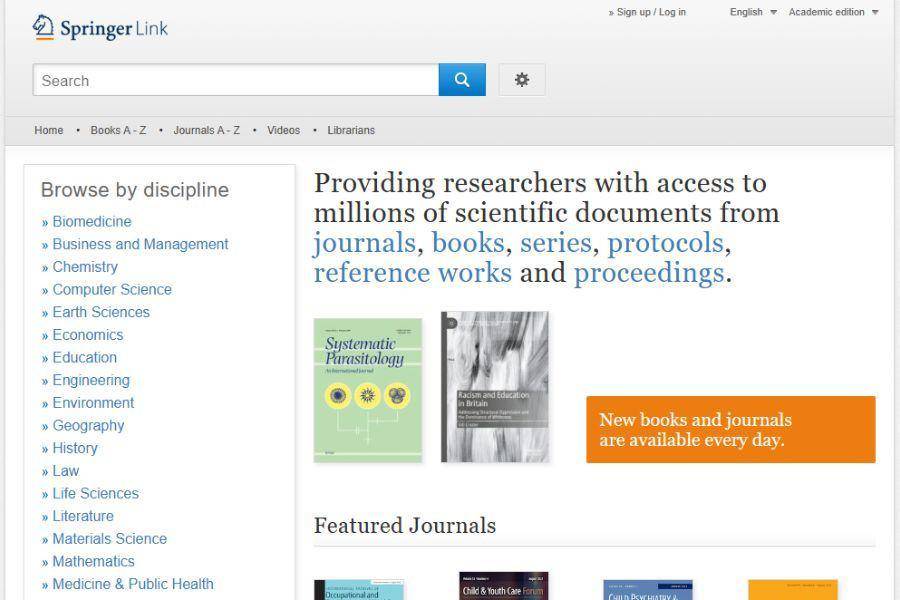
Task: Open the orange featured journal cover
Action: (x=793, y=590)
